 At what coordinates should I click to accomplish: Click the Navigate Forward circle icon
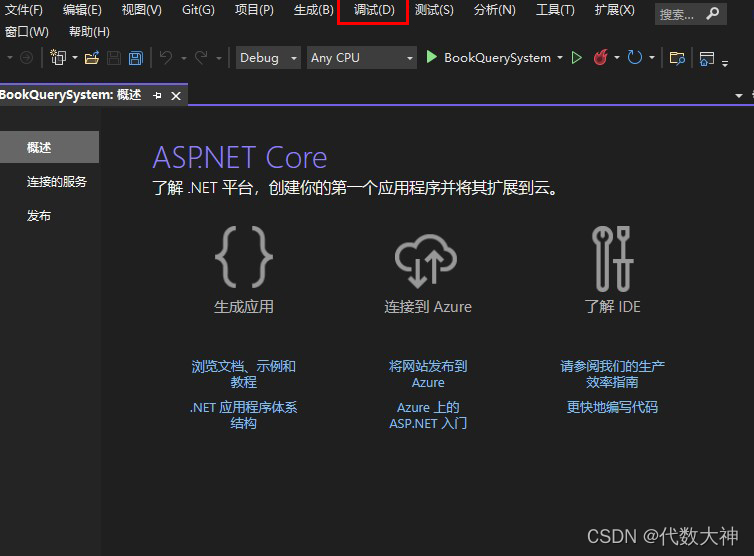(x=26, y=58)
